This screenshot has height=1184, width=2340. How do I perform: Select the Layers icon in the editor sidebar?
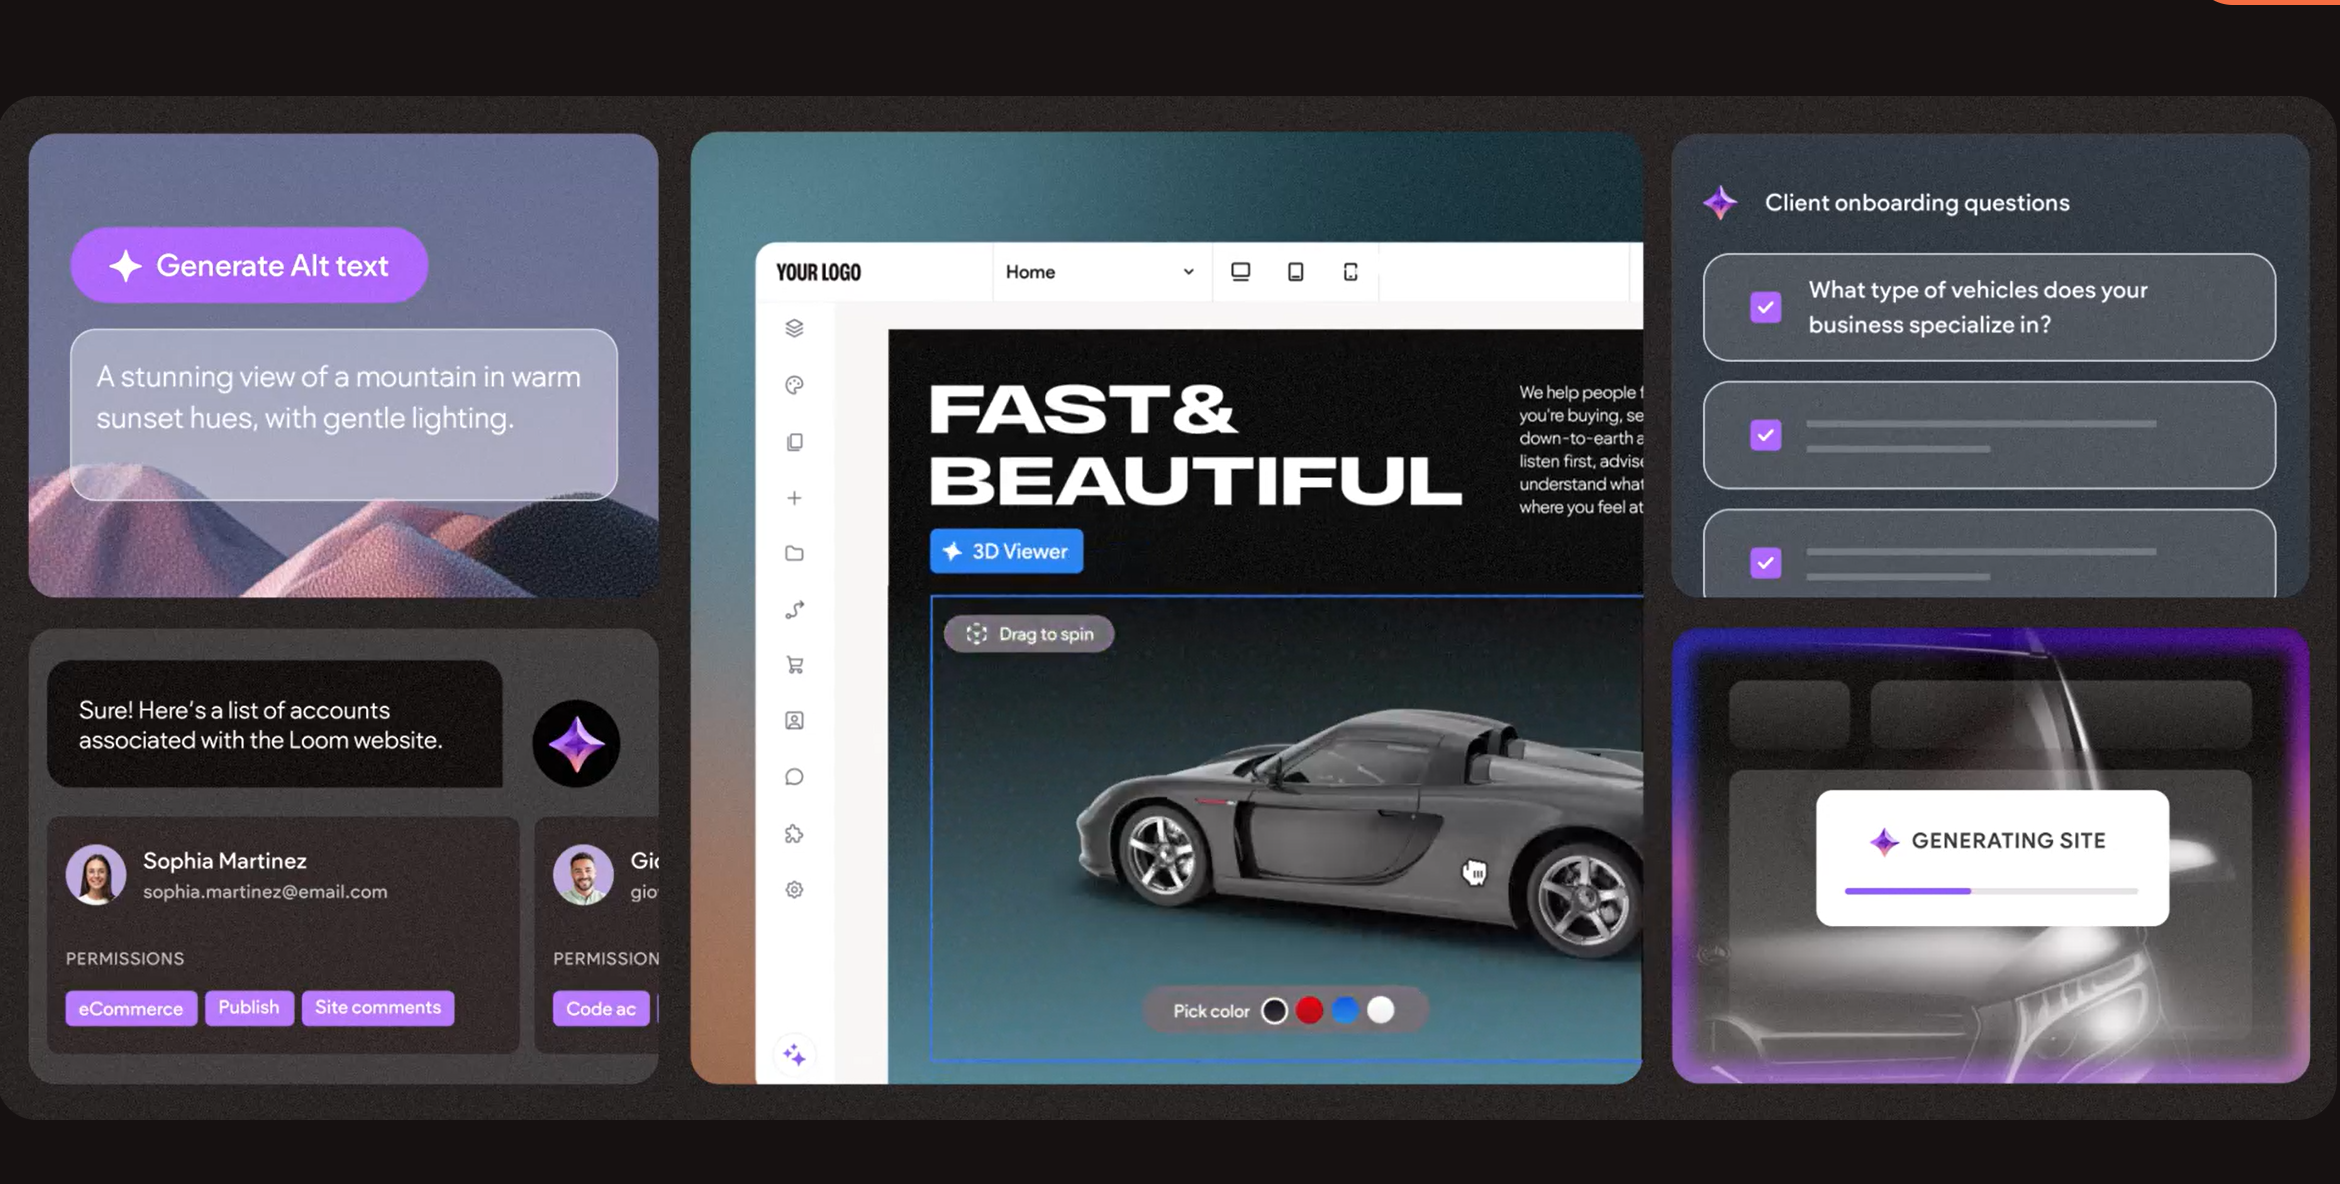(x=794, y=328)
